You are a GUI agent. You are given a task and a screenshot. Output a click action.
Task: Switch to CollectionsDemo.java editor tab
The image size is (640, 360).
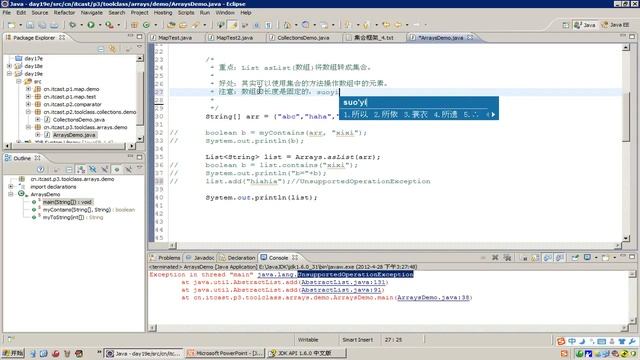point(303,38)
